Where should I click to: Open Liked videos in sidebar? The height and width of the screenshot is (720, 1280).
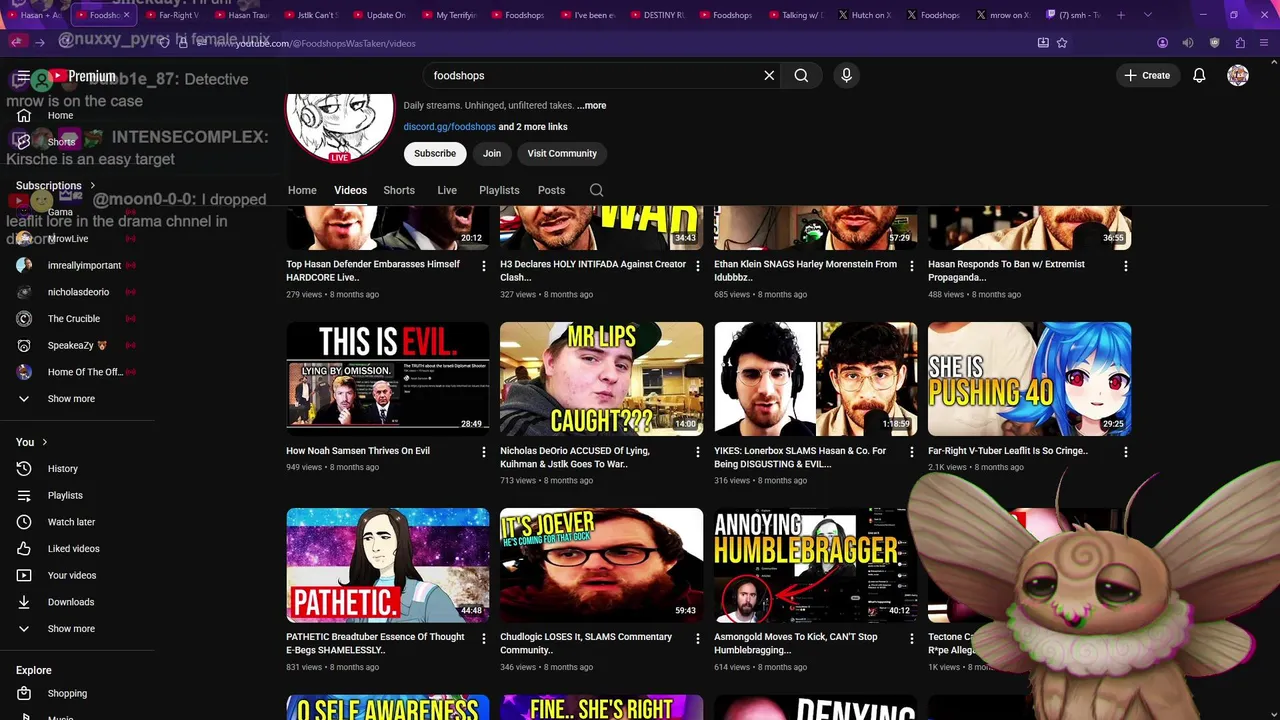tap(73, 548)
